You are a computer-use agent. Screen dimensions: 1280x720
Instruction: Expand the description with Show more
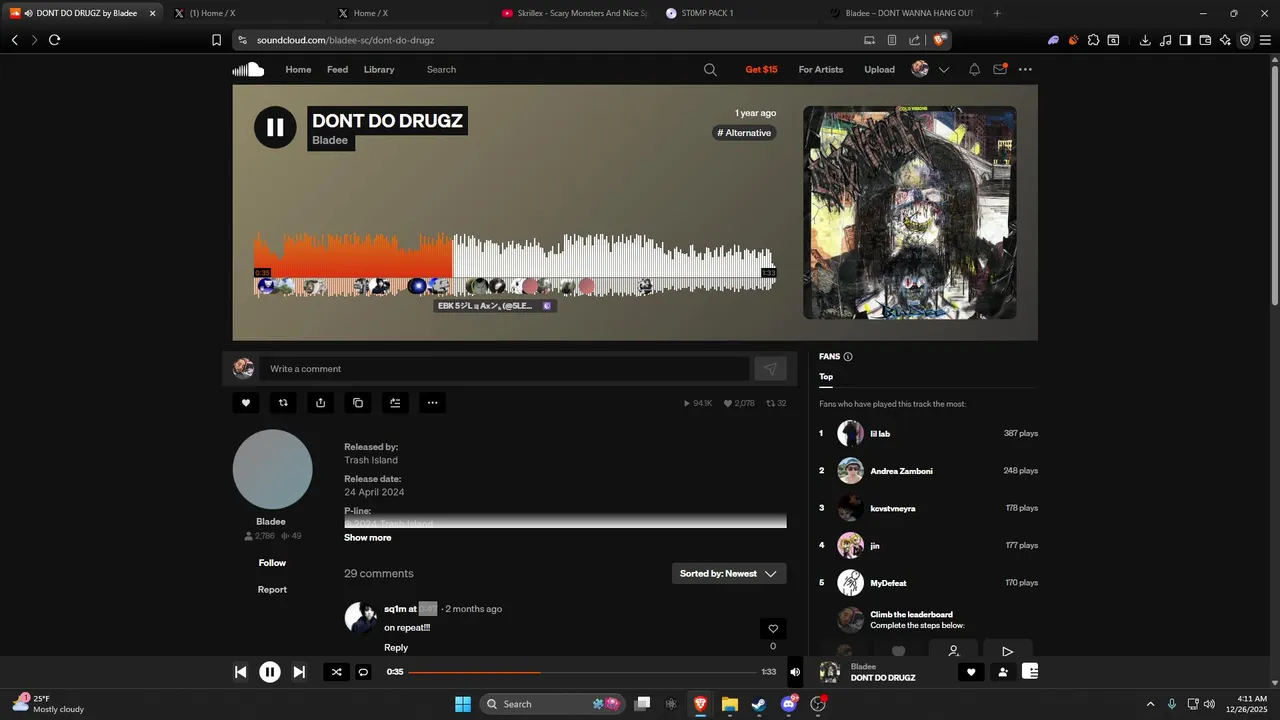tap(368, 538)
